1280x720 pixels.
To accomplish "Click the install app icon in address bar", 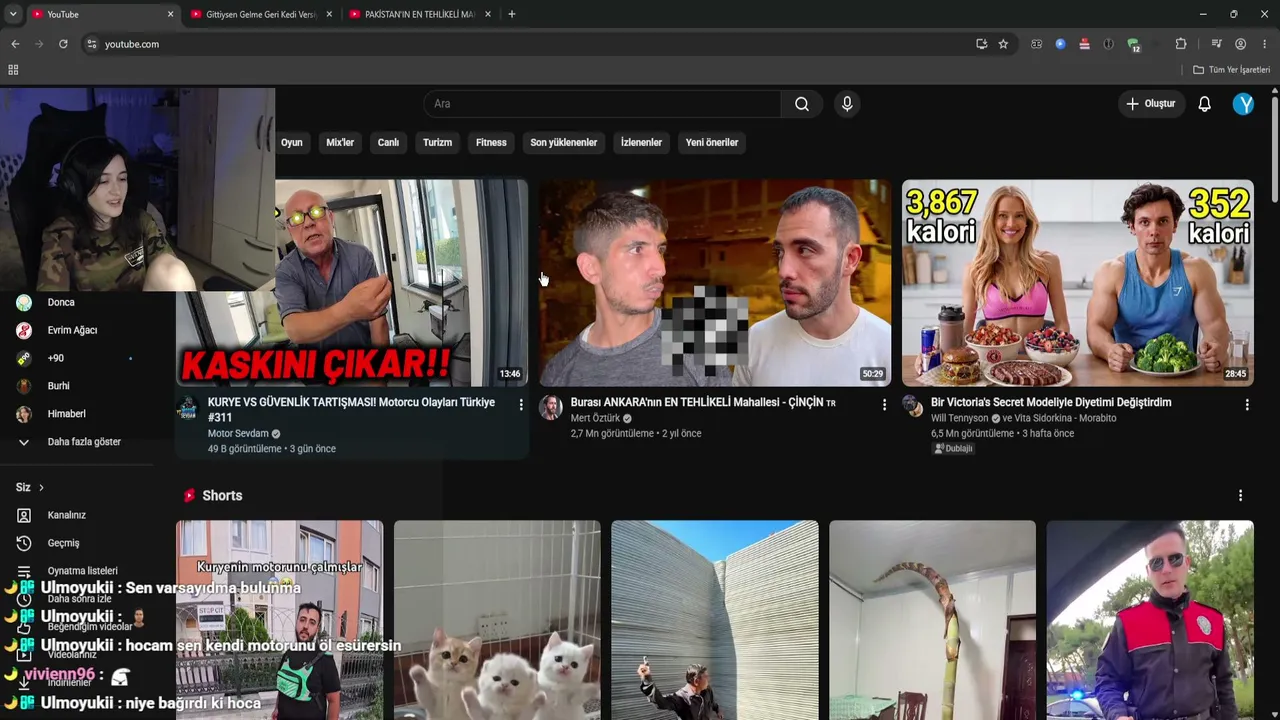I will pyautogui.click(x=982, y=44).
